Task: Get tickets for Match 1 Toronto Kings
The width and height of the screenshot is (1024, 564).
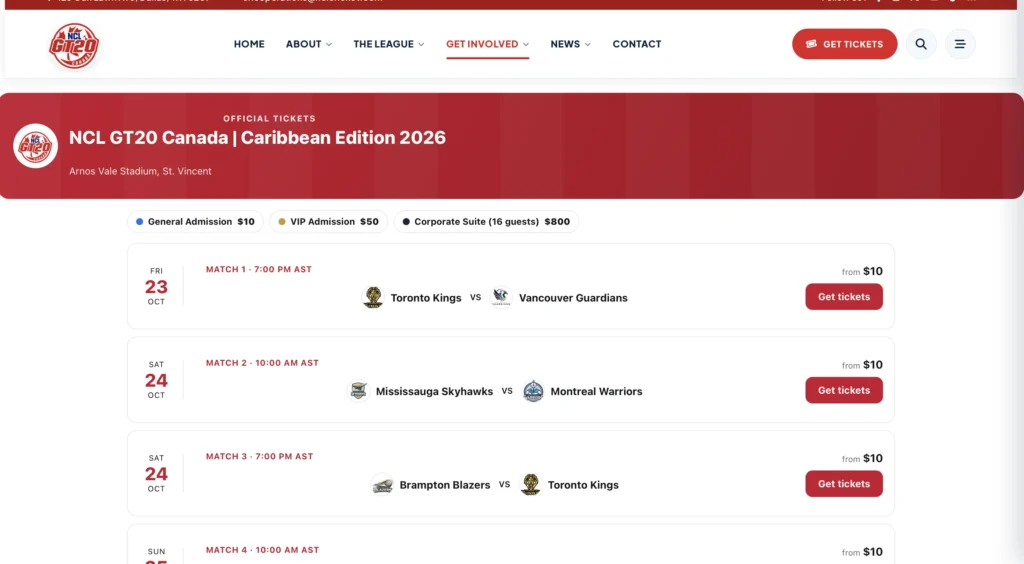Action: point(844,296)
